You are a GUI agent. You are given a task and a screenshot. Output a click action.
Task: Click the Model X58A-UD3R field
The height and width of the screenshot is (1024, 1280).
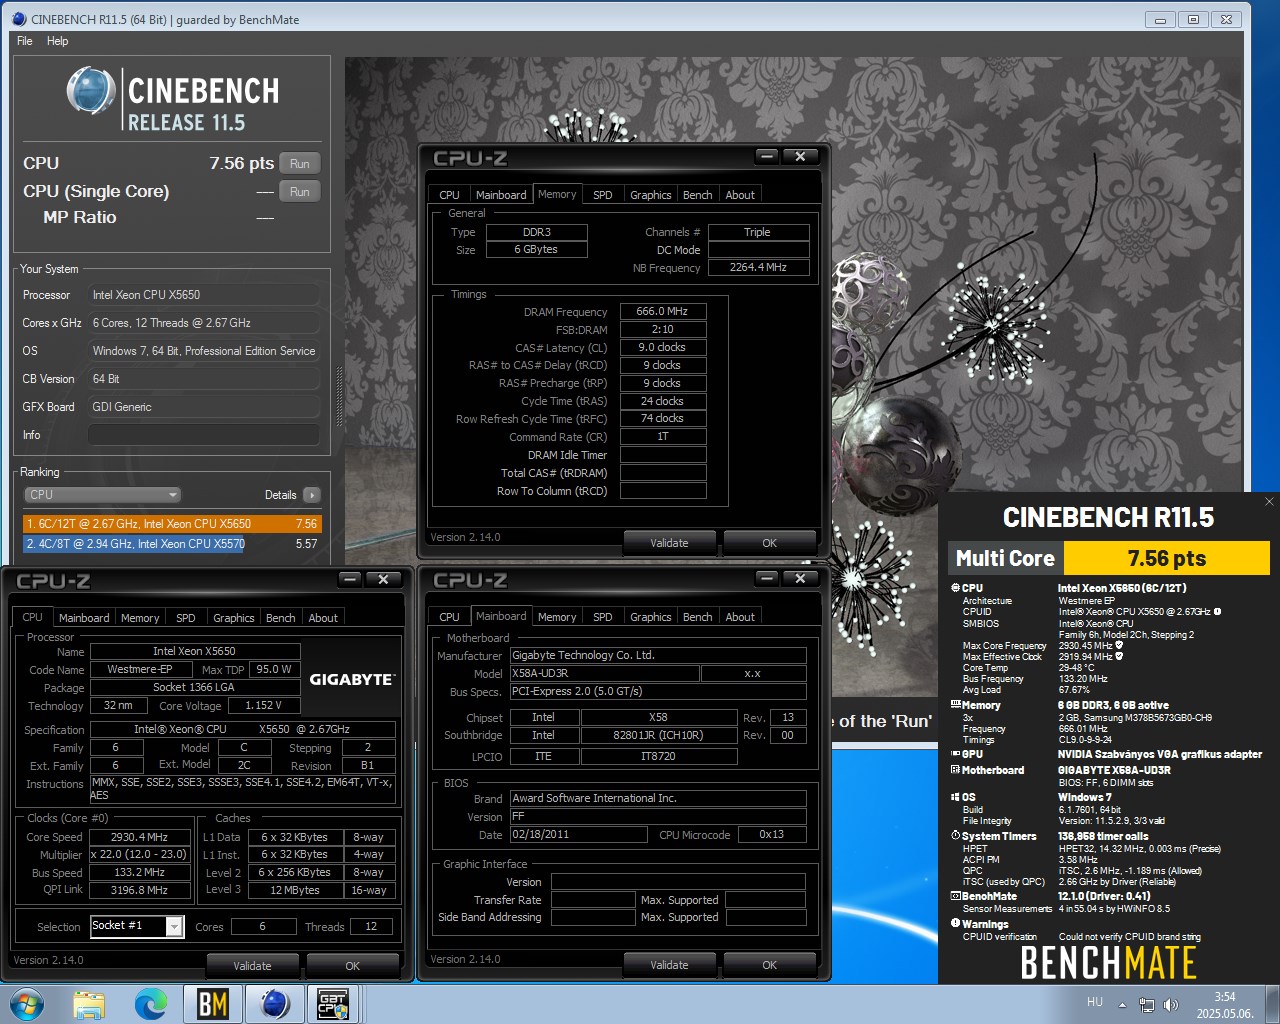tap(603, 673)
